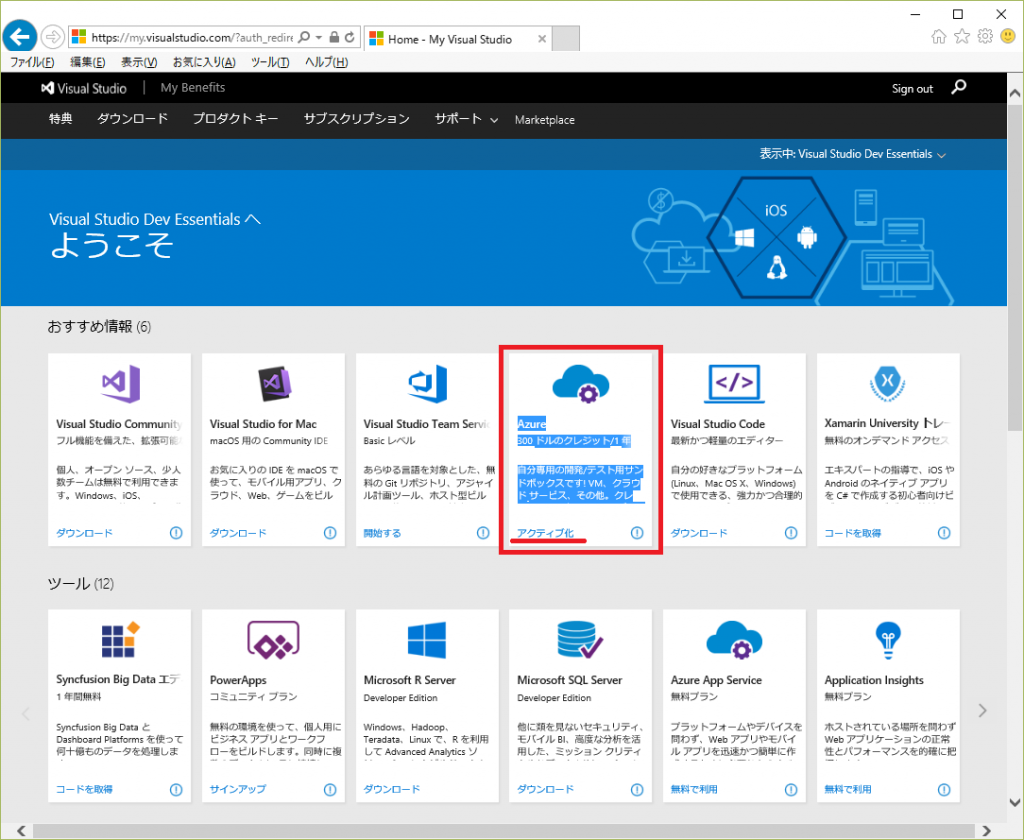Show next tools with right carousel arrow

click(x=982, y=711)
